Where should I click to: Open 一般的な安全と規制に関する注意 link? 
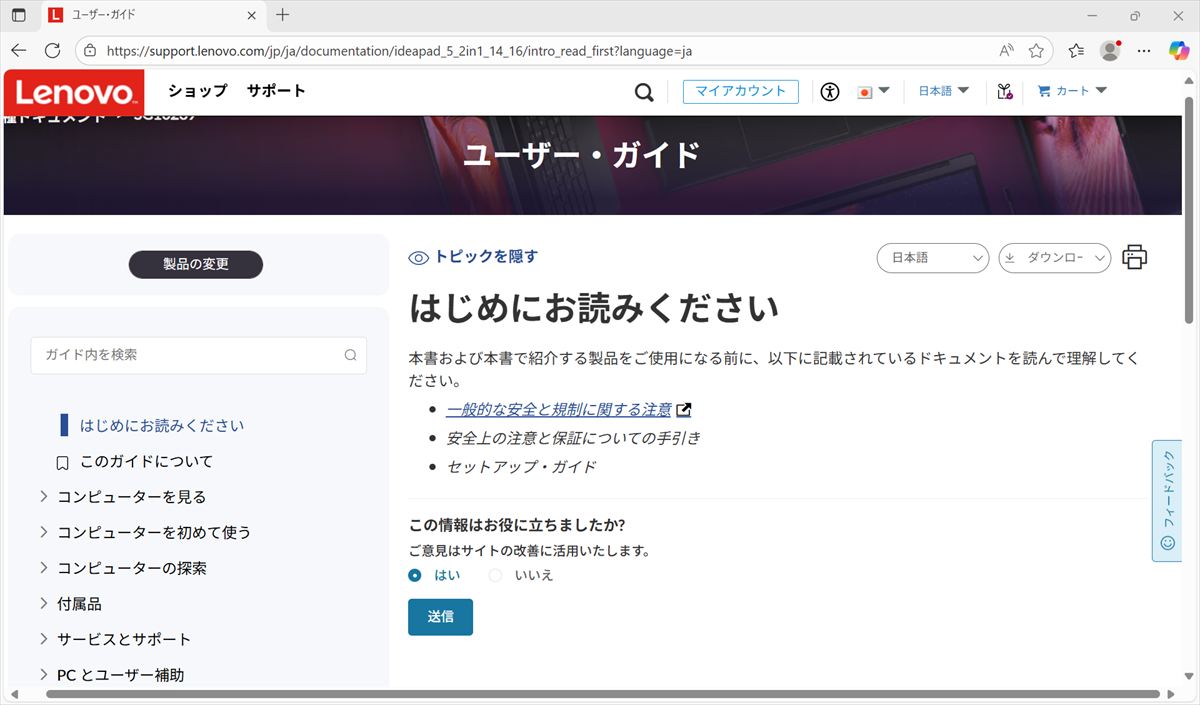(559, 410)
